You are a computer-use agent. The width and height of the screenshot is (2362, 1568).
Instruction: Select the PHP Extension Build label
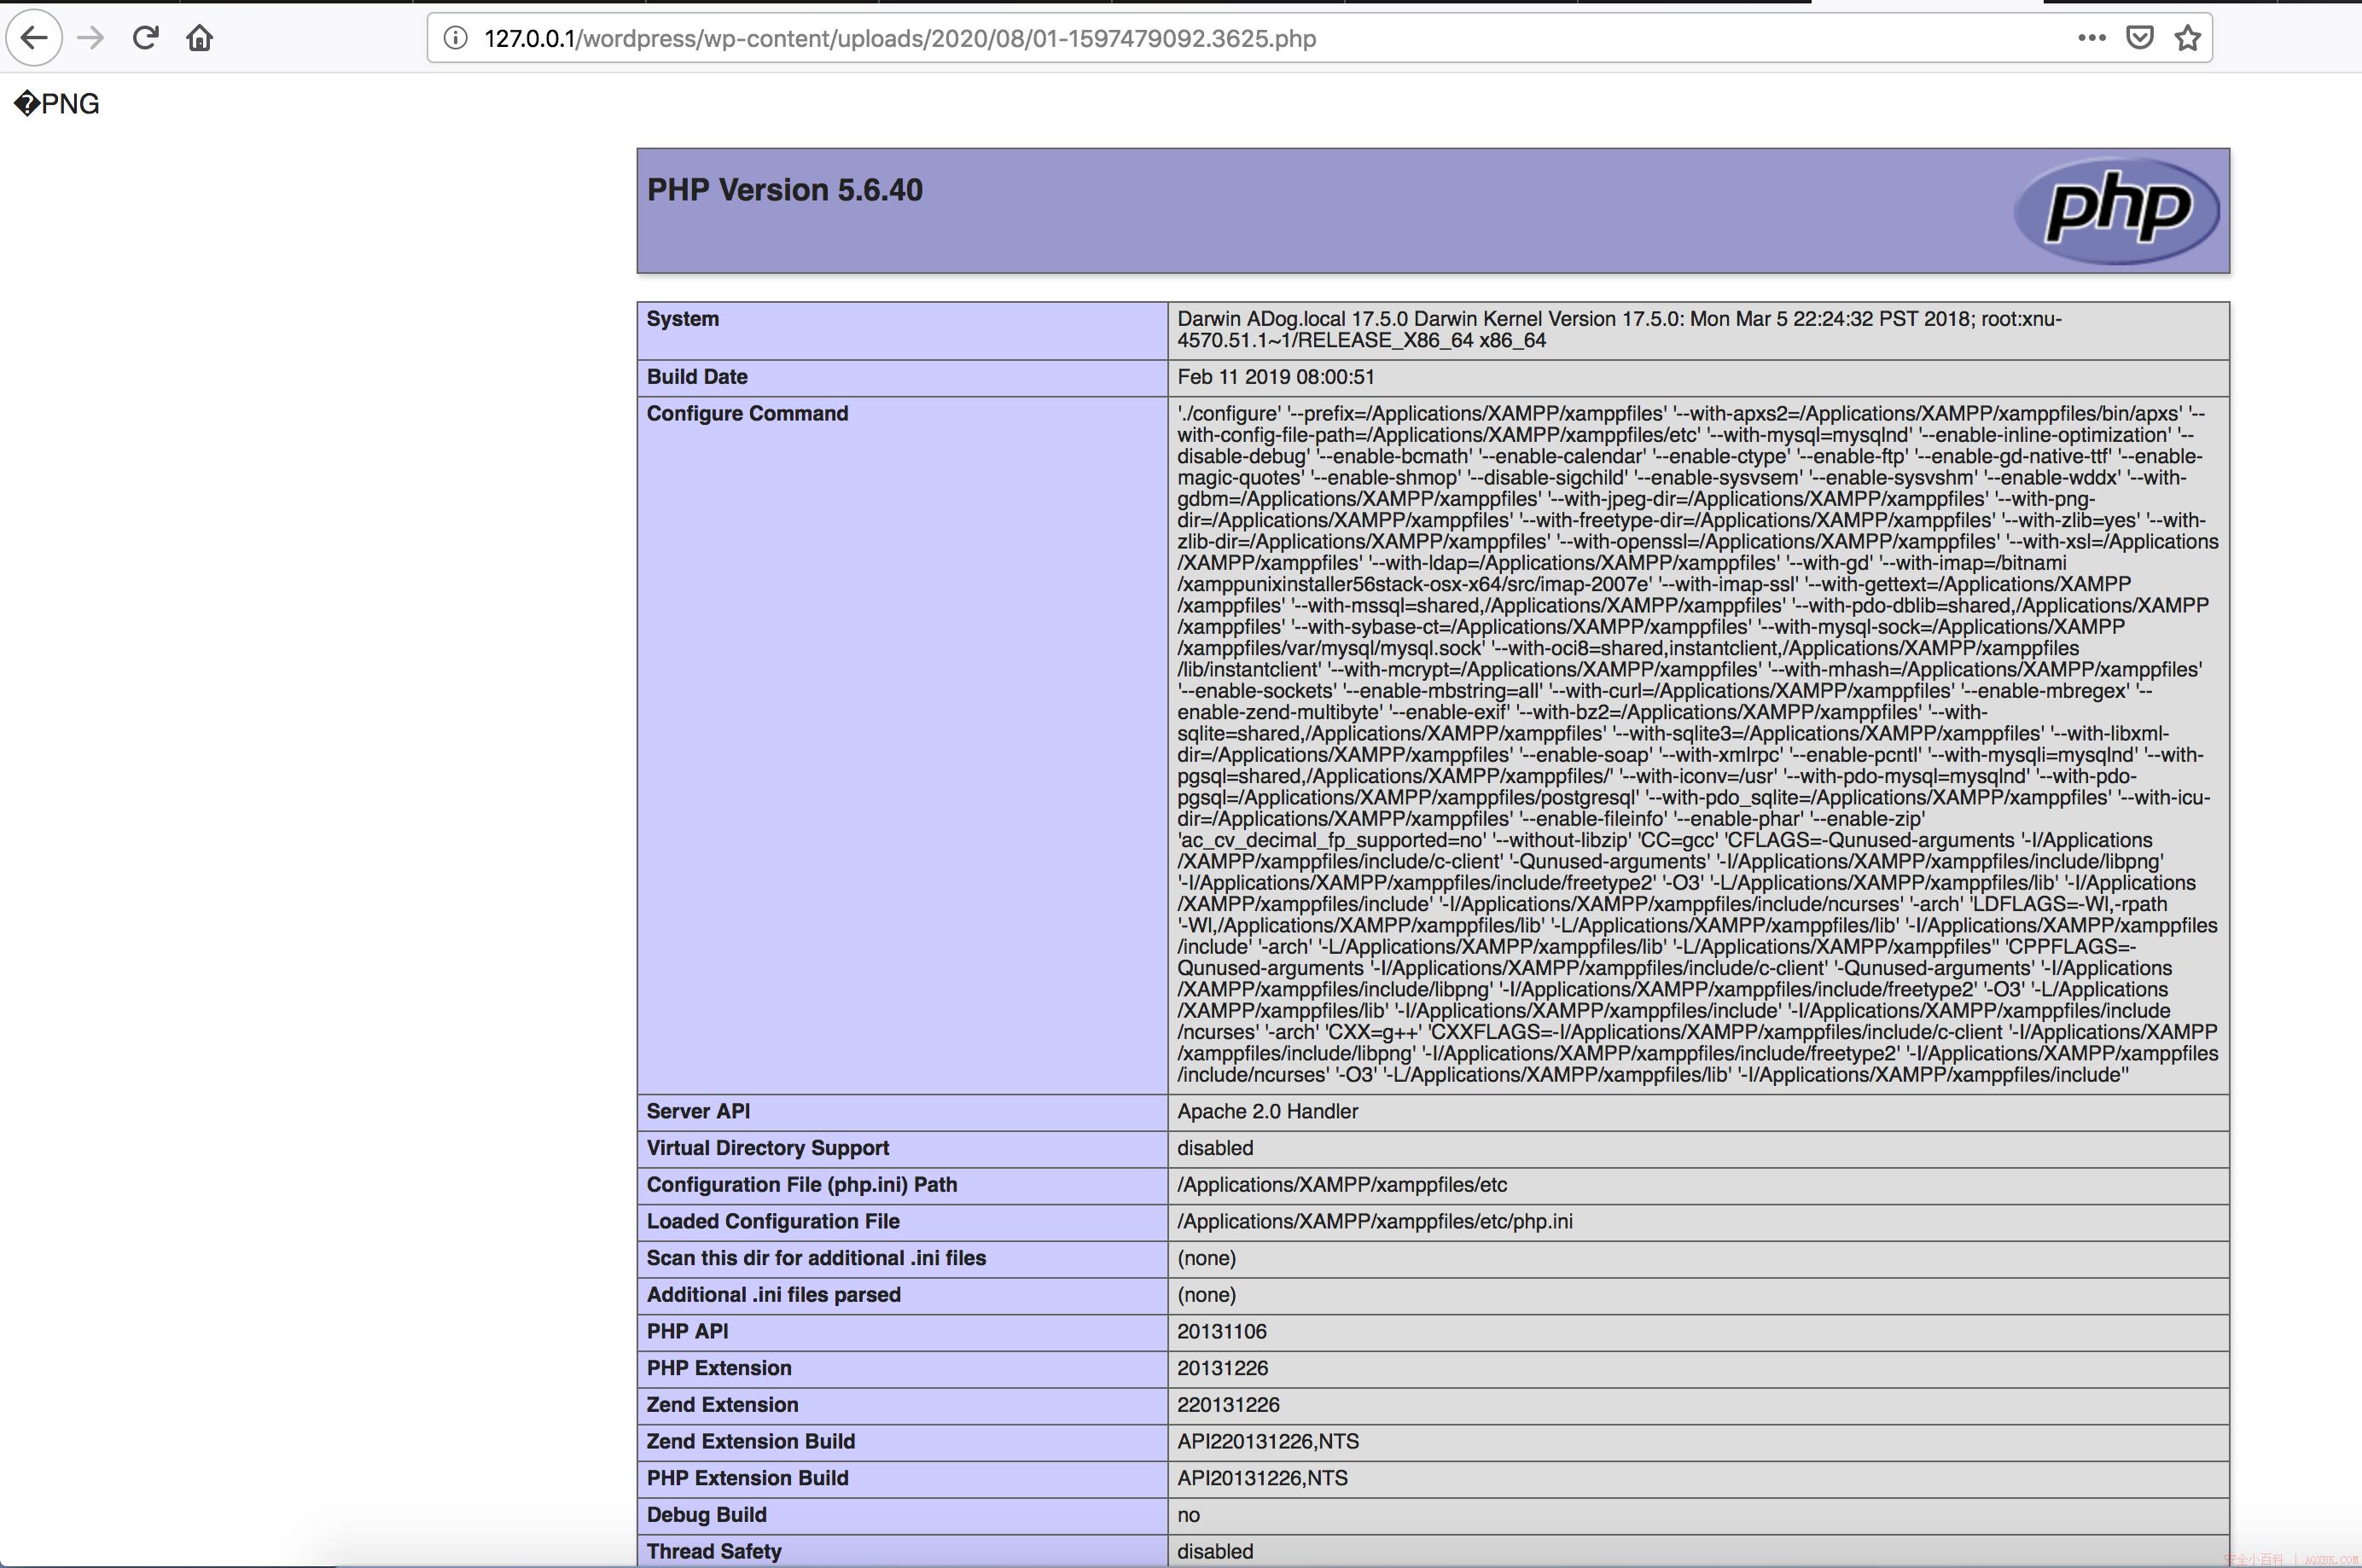pos(748,1478)
